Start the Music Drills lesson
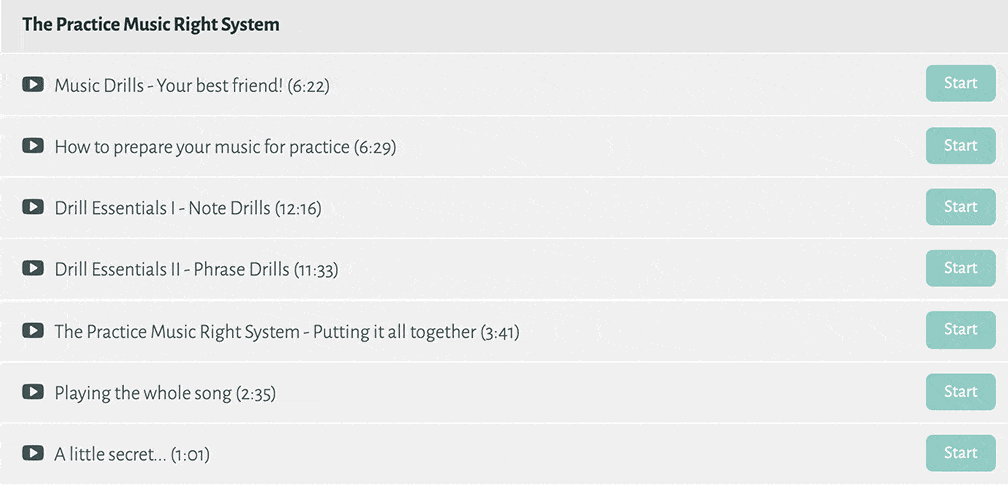The height and width of the screenshot is (485, 1008). 960,84
